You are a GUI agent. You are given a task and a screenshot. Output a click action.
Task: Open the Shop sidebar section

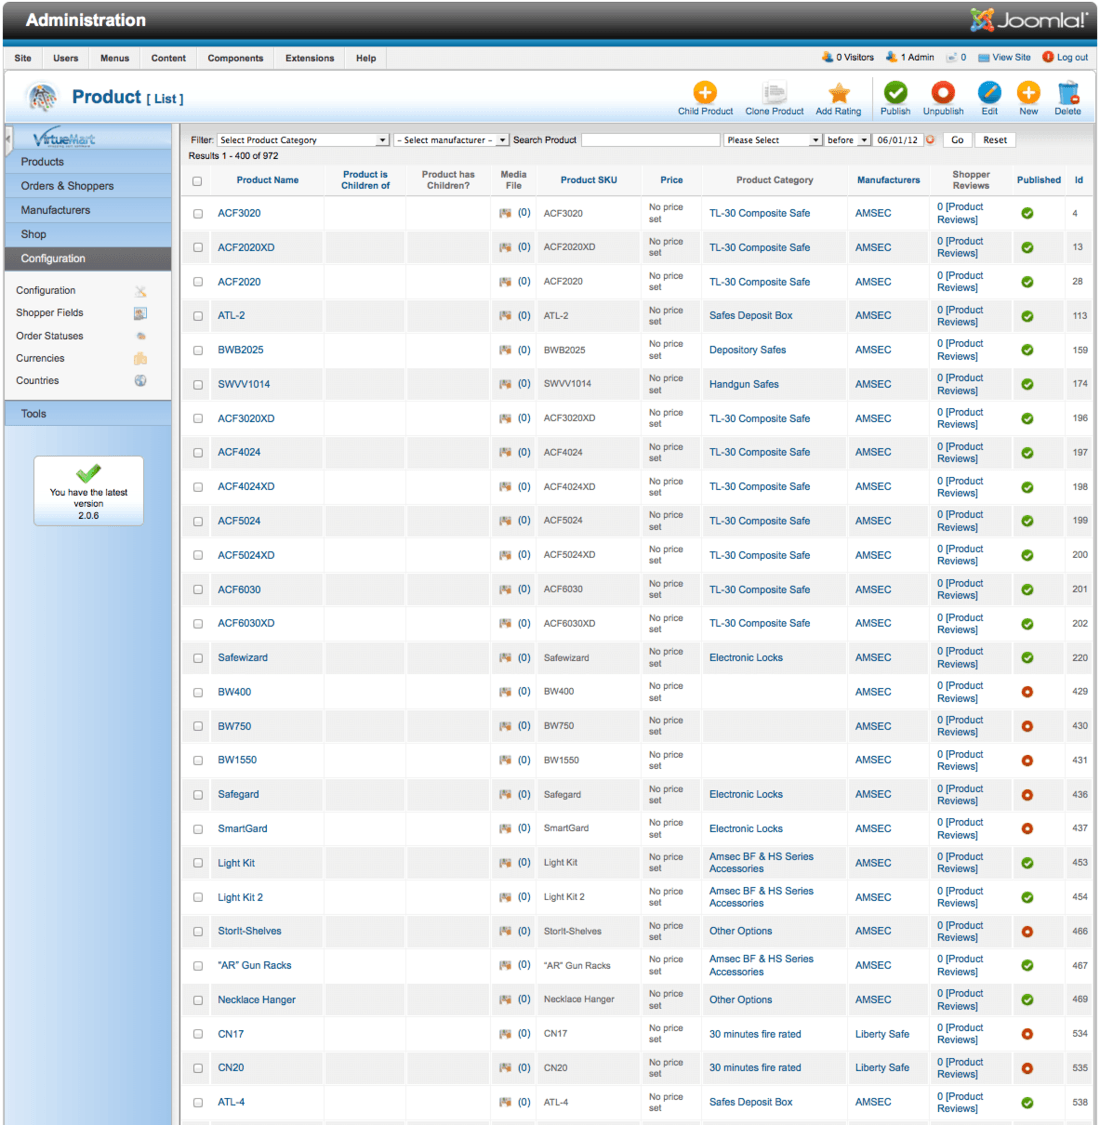click(88, 235)
